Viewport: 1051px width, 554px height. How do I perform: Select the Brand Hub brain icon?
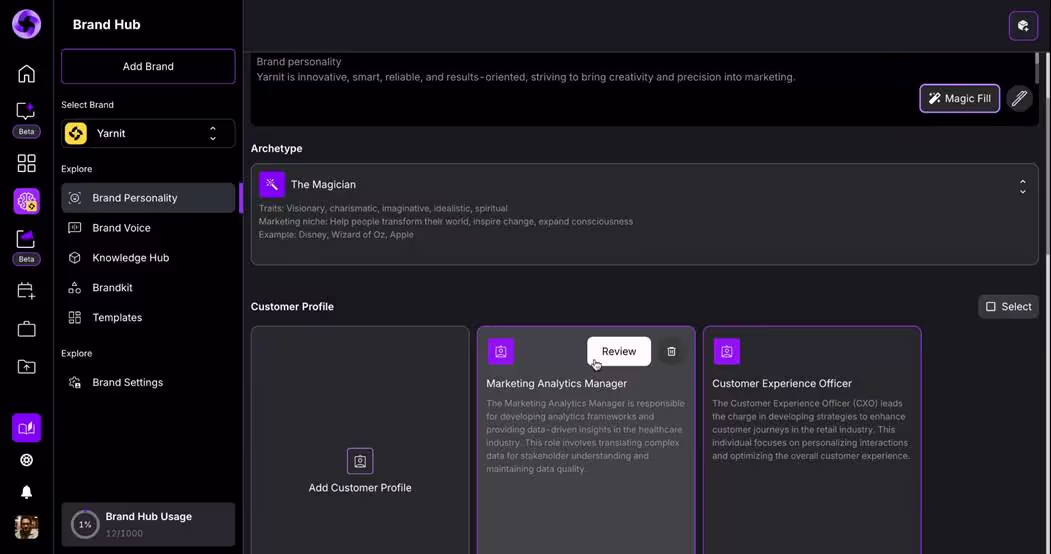point(26,201)
